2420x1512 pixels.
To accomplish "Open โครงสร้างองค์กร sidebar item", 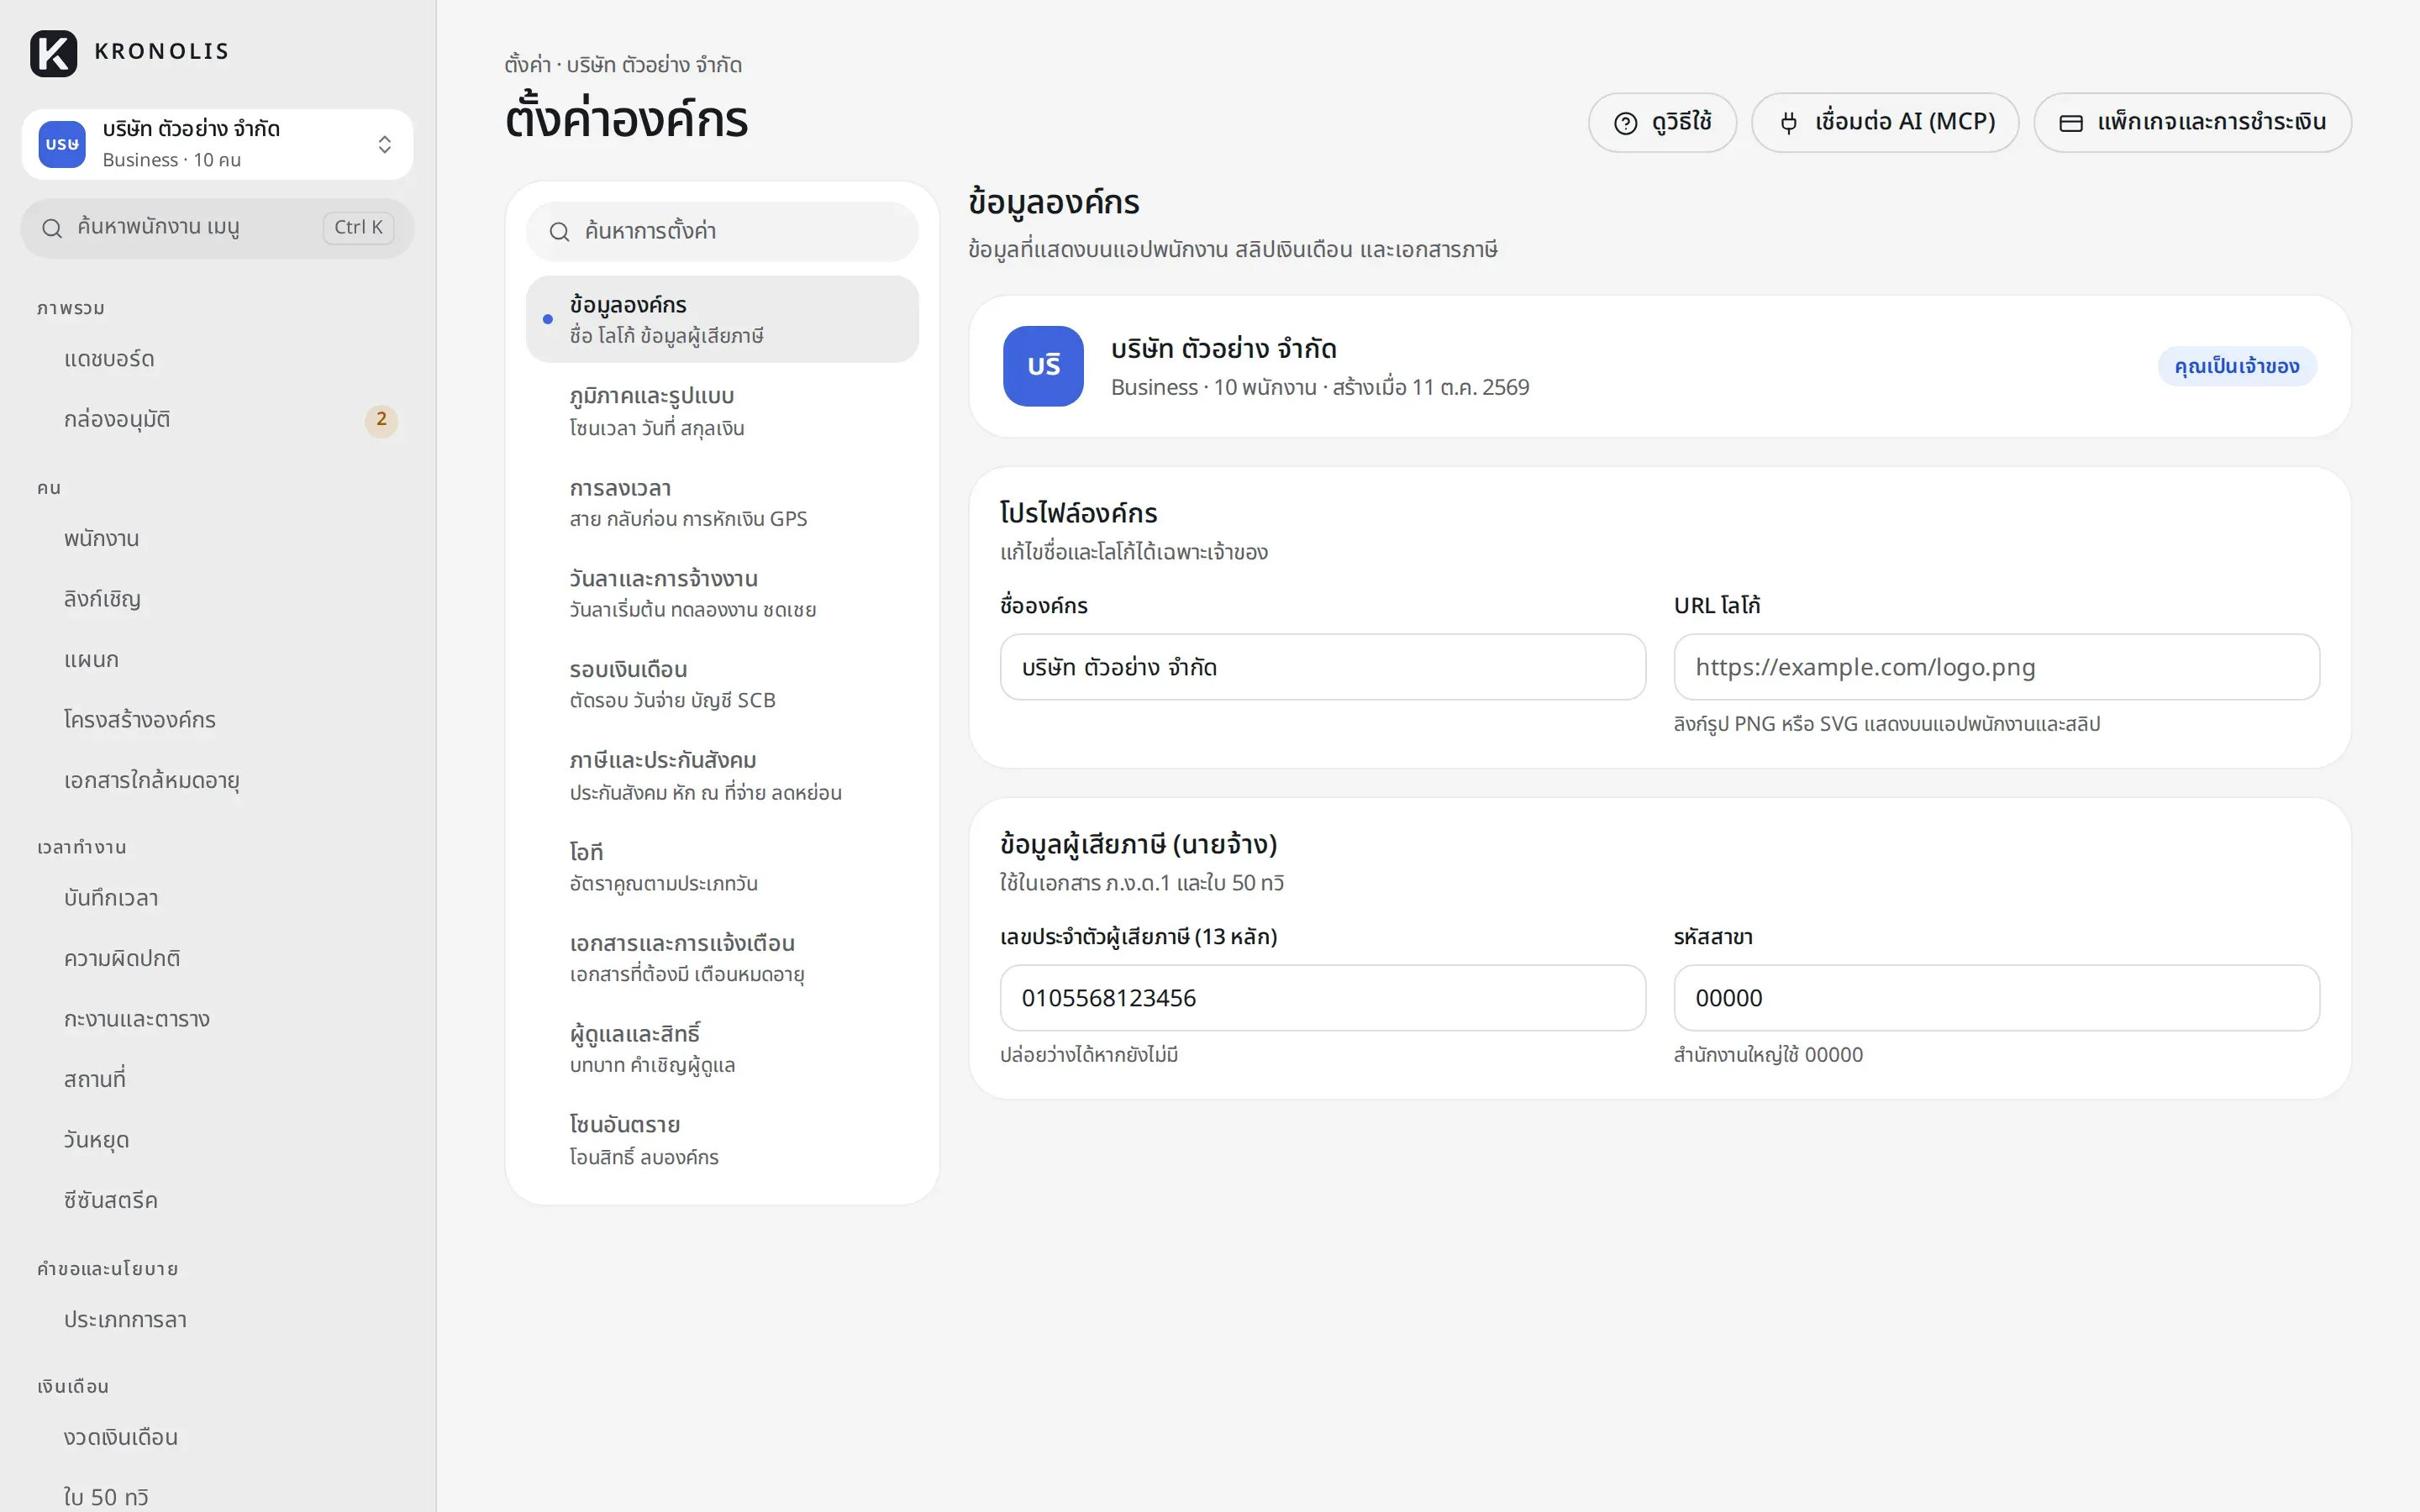I will click(217, 720).
